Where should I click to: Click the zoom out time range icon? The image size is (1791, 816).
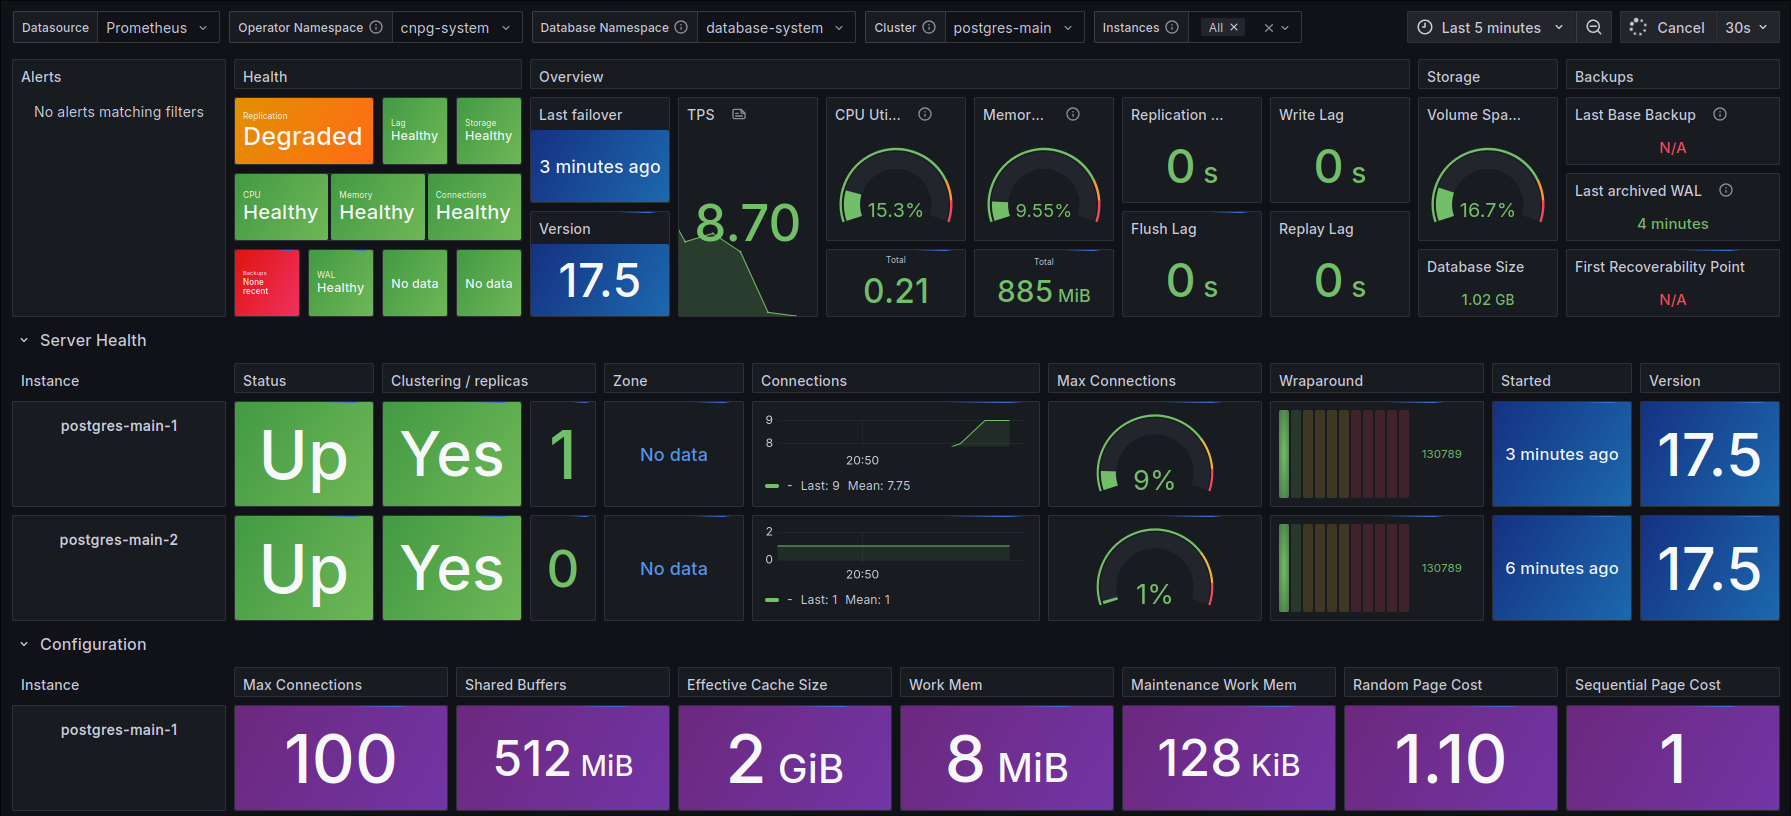(x=1594, y=28)
